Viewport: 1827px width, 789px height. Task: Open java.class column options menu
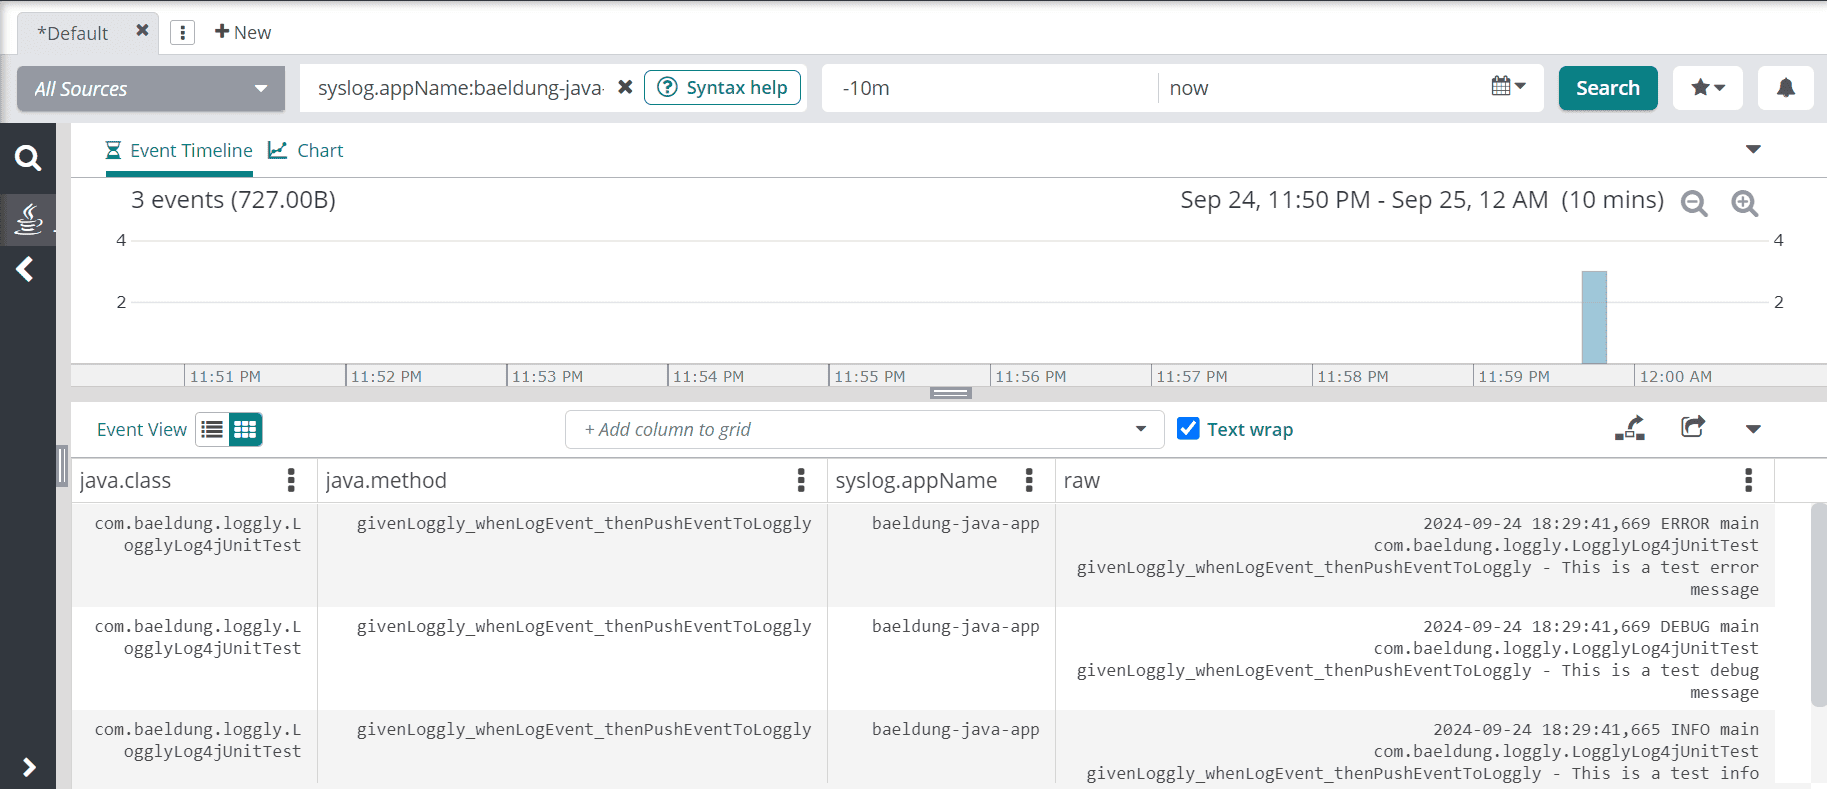point(291,480)
